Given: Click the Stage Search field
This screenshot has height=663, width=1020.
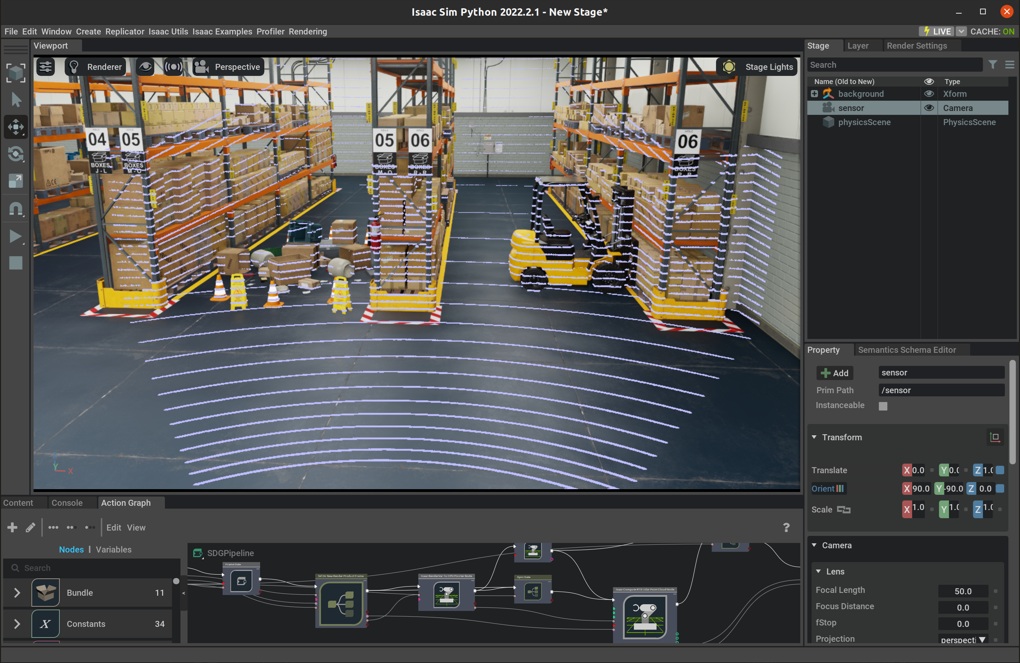Looking at the screenshot, I should [x=894, y=64].
